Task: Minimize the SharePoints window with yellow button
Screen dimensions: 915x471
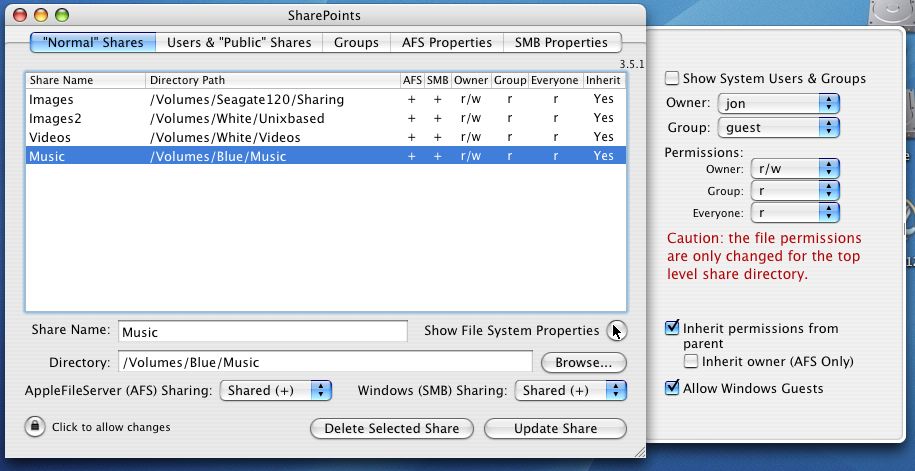Action: pos(41,15)
